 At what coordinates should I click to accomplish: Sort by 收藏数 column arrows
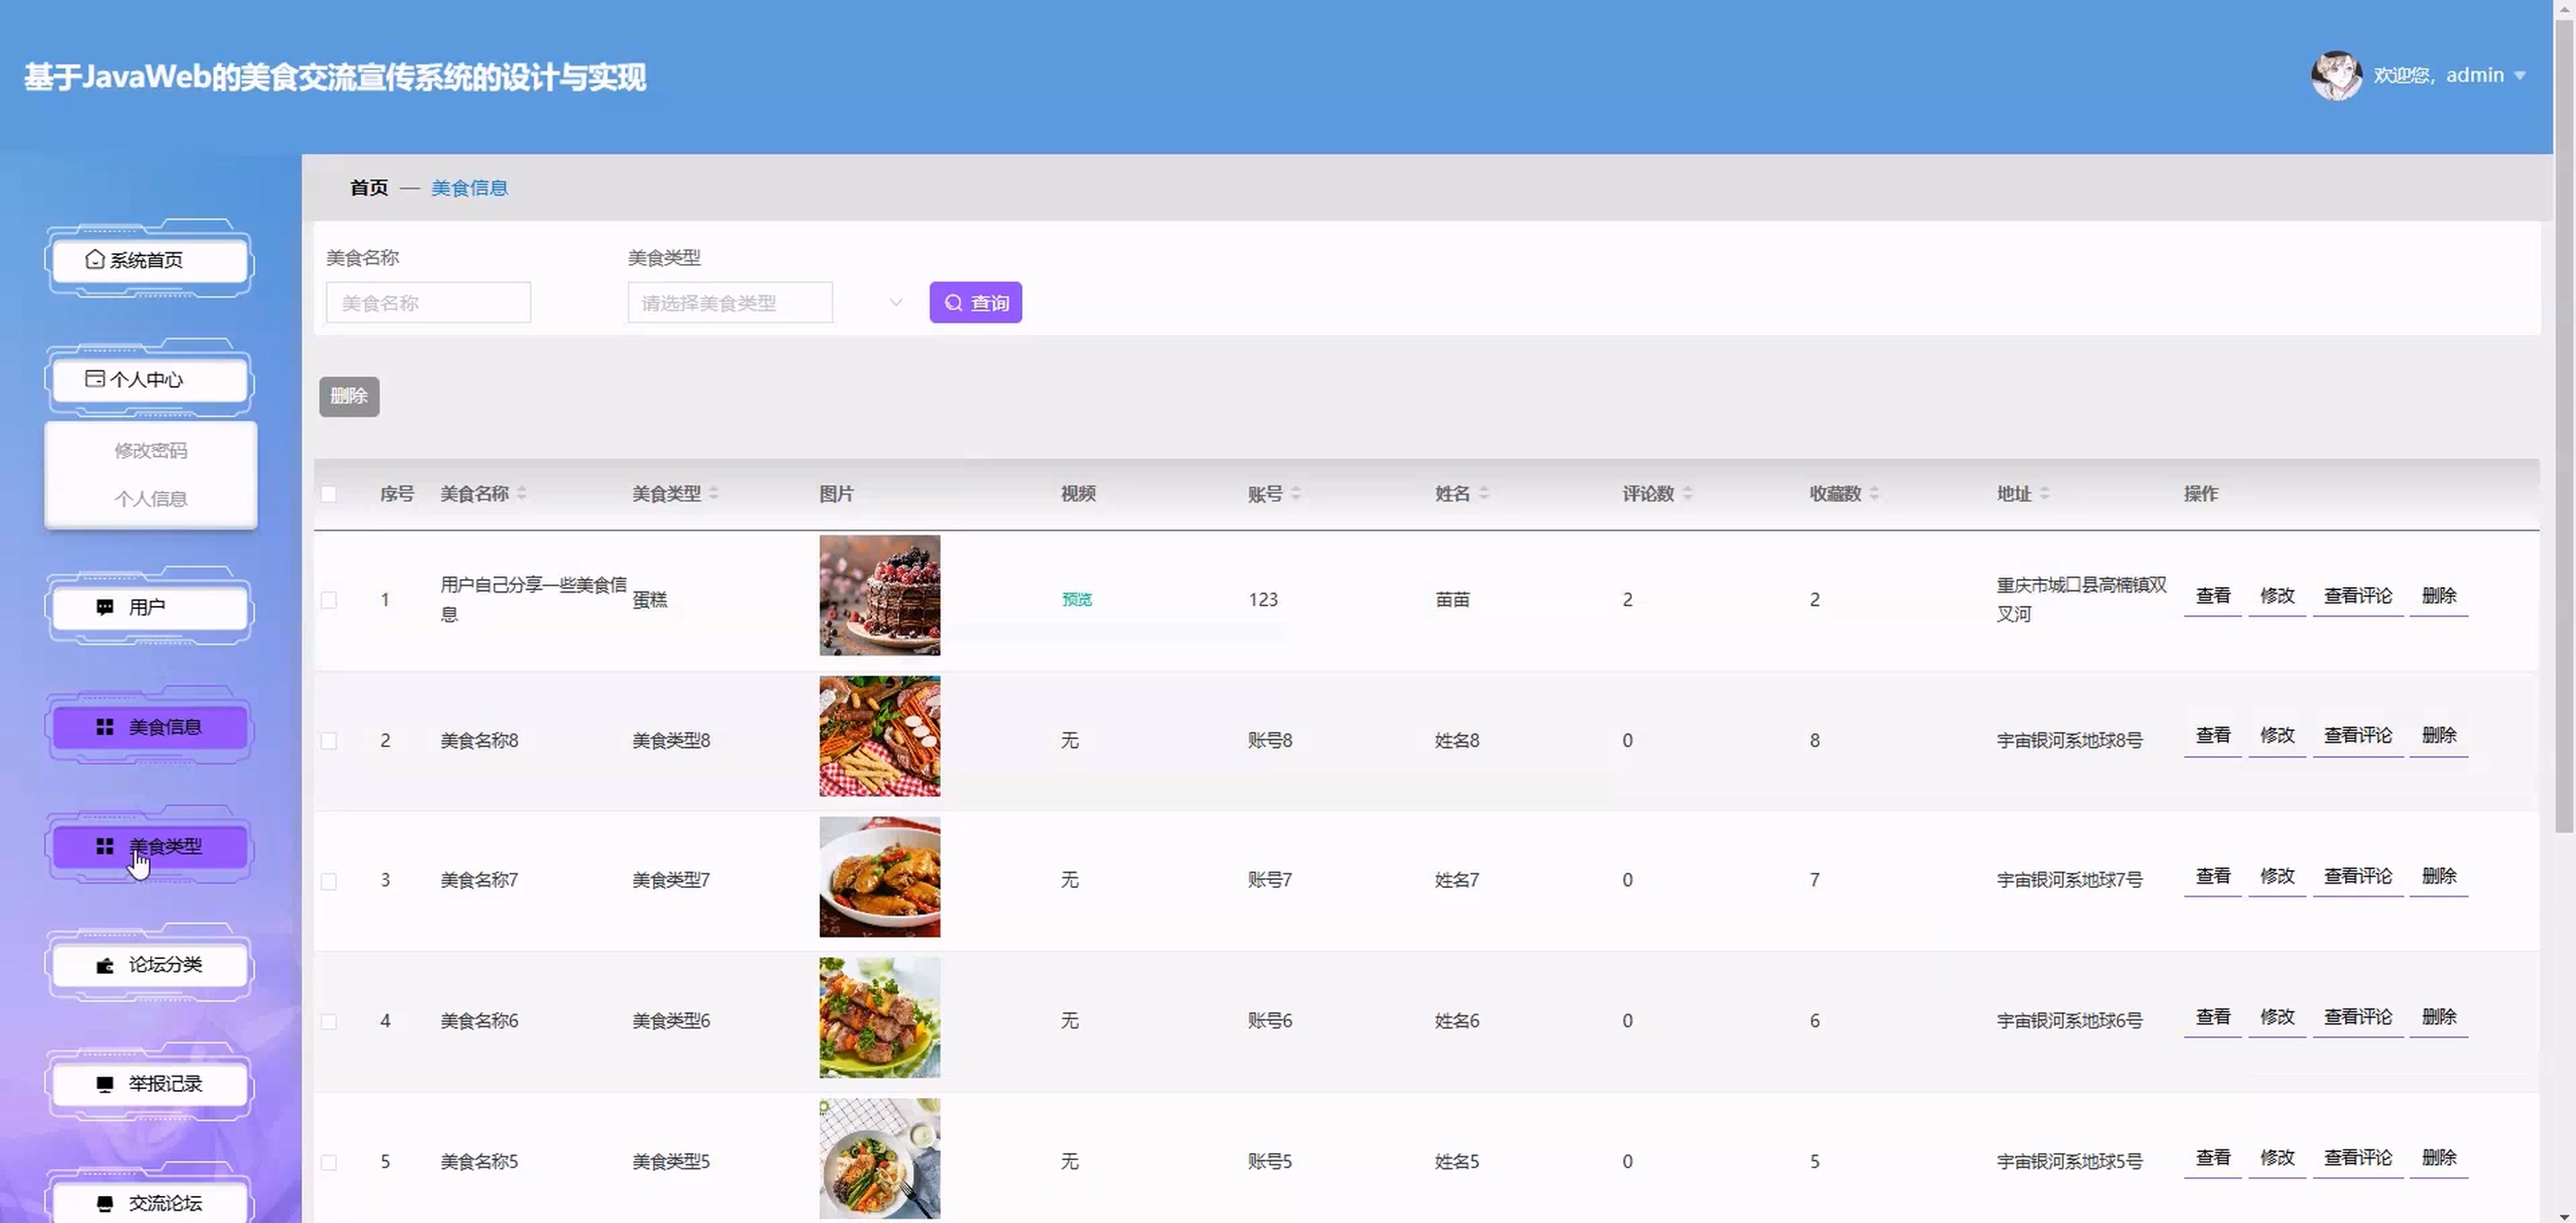pyautogui.click(x=1874, y=493)
